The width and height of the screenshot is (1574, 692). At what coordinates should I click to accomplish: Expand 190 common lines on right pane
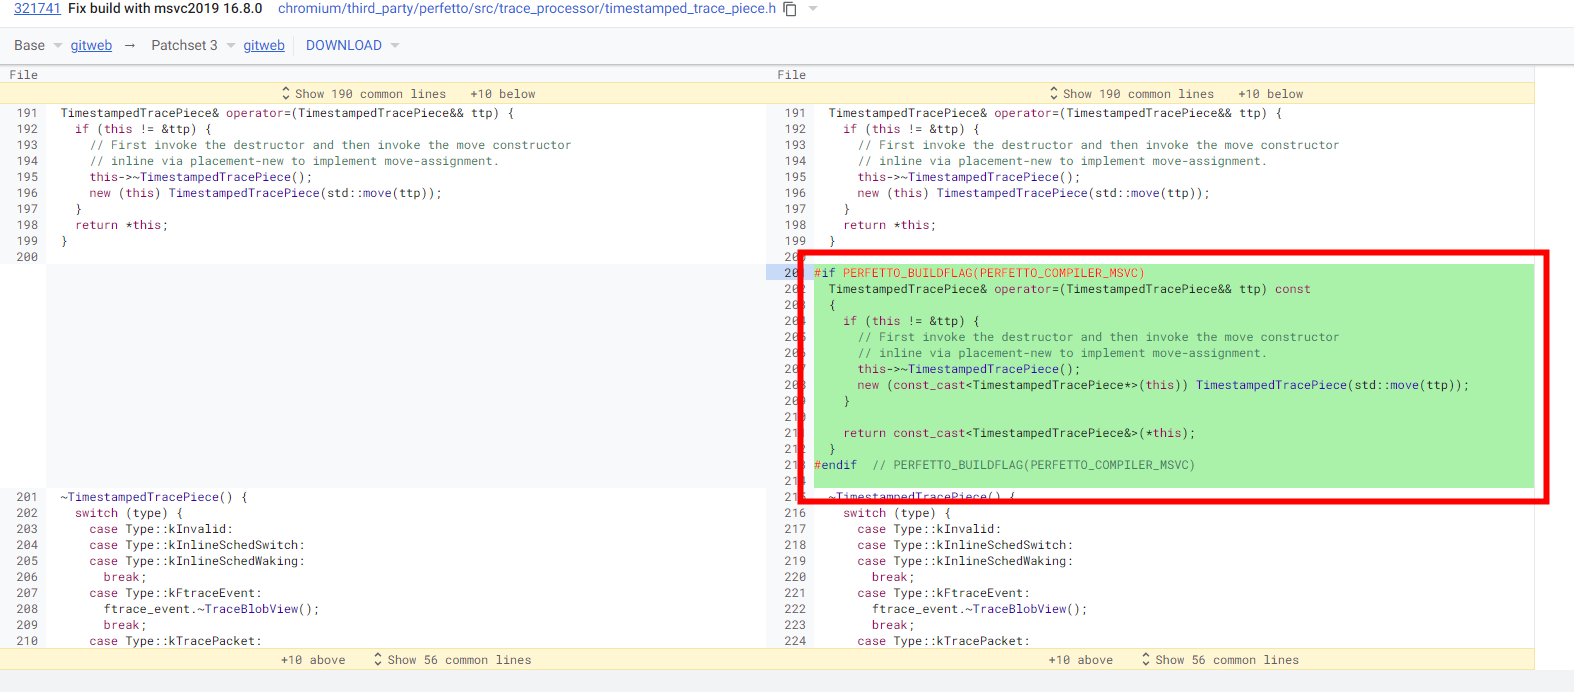pyautogui.click(x=1132, y=94)
